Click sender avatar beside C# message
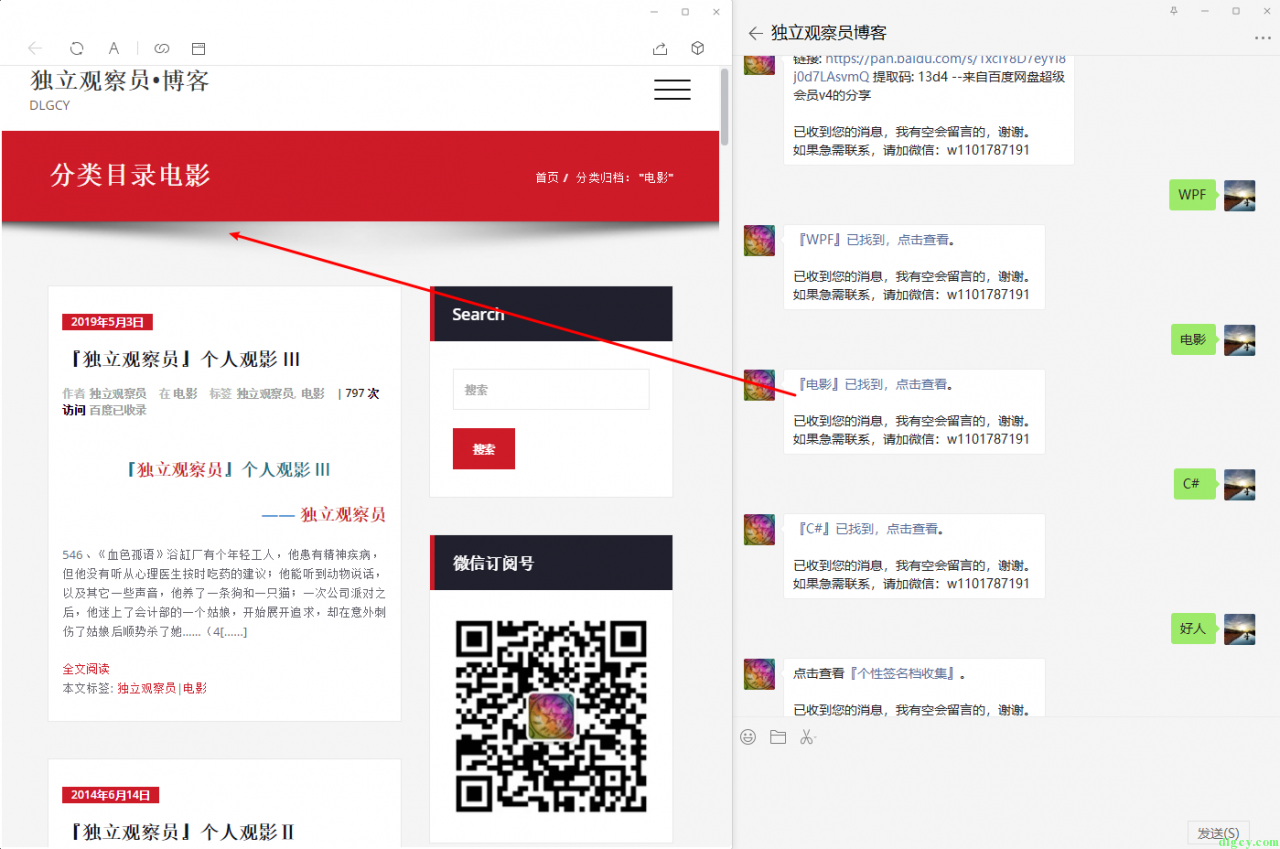This screenshot has height=849, width=1280. [1239, 484]
